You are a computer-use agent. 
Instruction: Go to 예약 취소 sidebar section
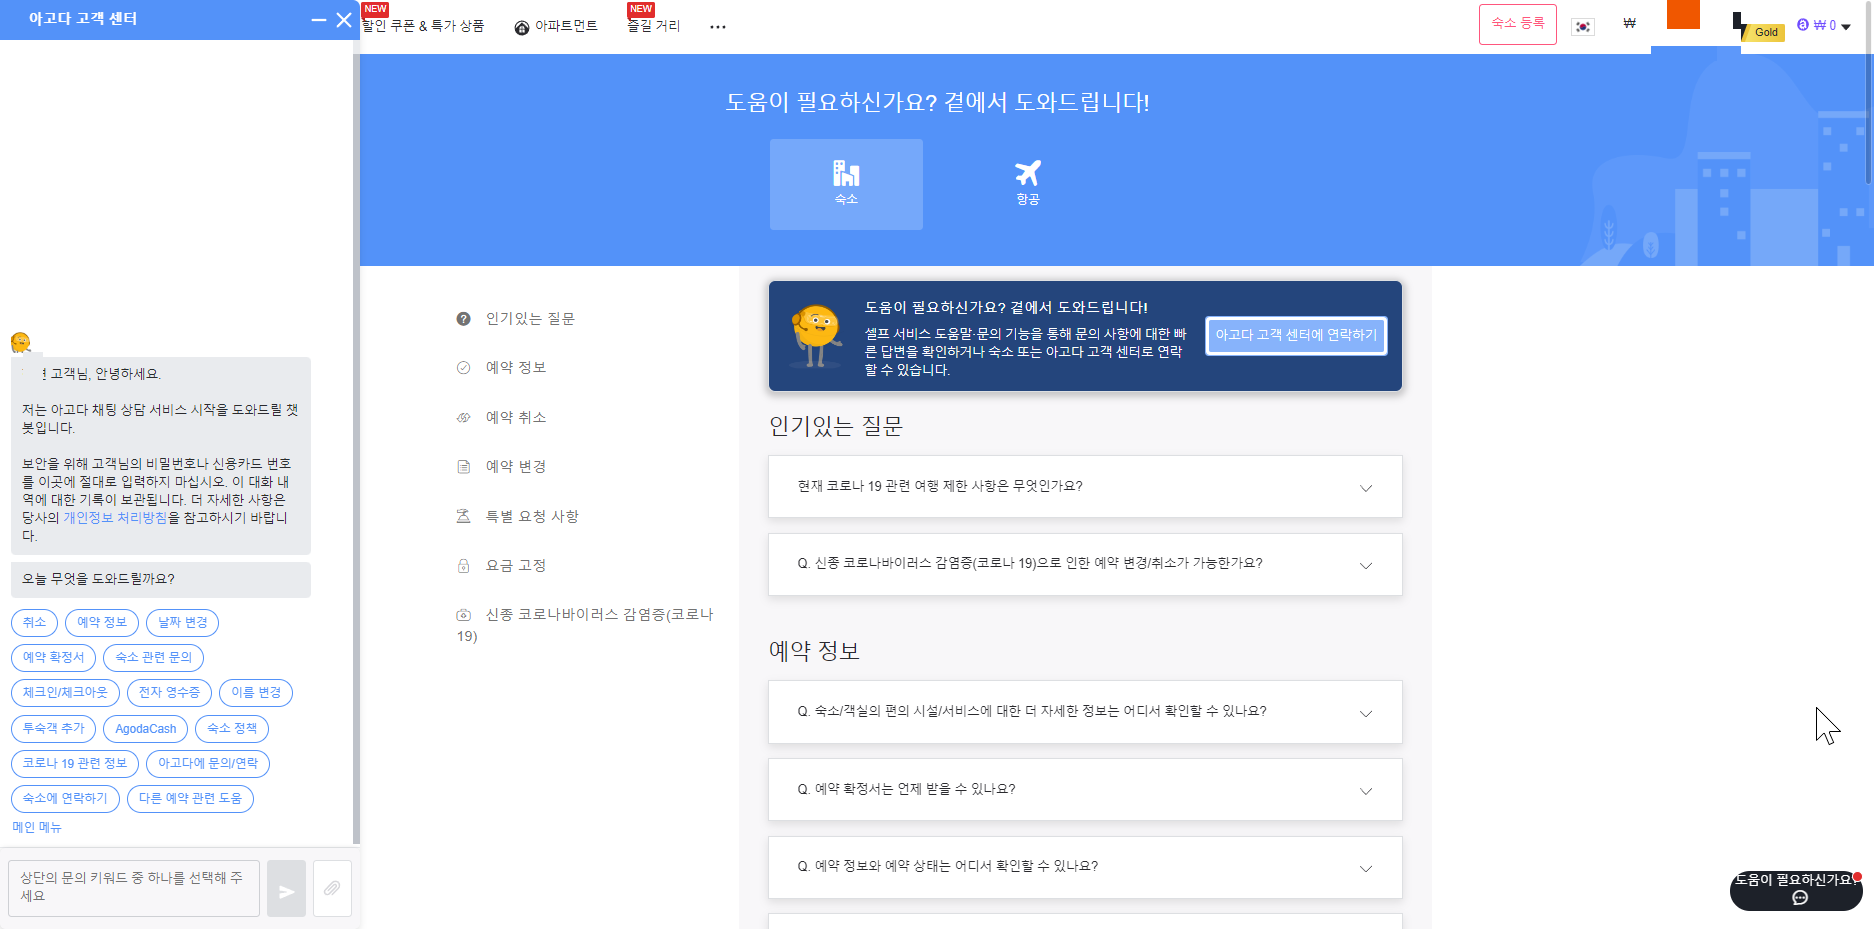point(516,418)
